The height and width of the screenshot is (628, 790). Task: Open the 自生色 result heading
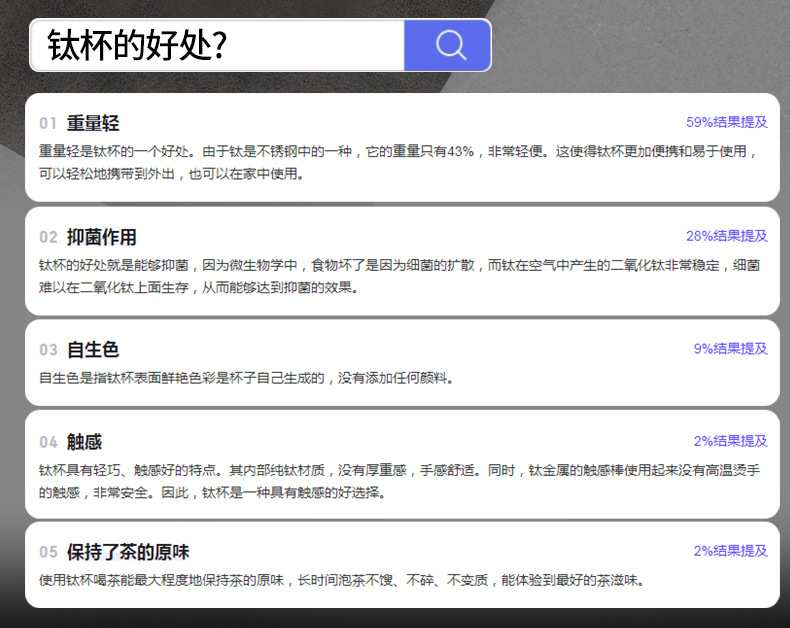(x=93, y=350)
